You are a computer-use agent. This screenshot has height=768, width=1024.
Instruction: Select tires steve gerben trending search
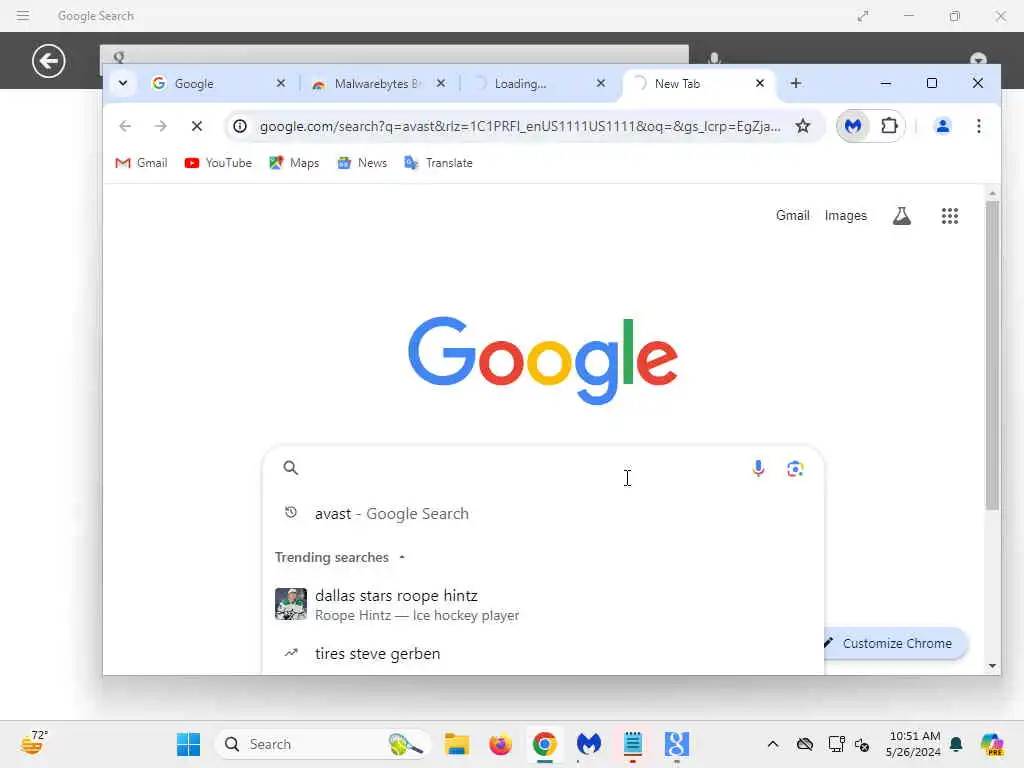pos(543,654)
